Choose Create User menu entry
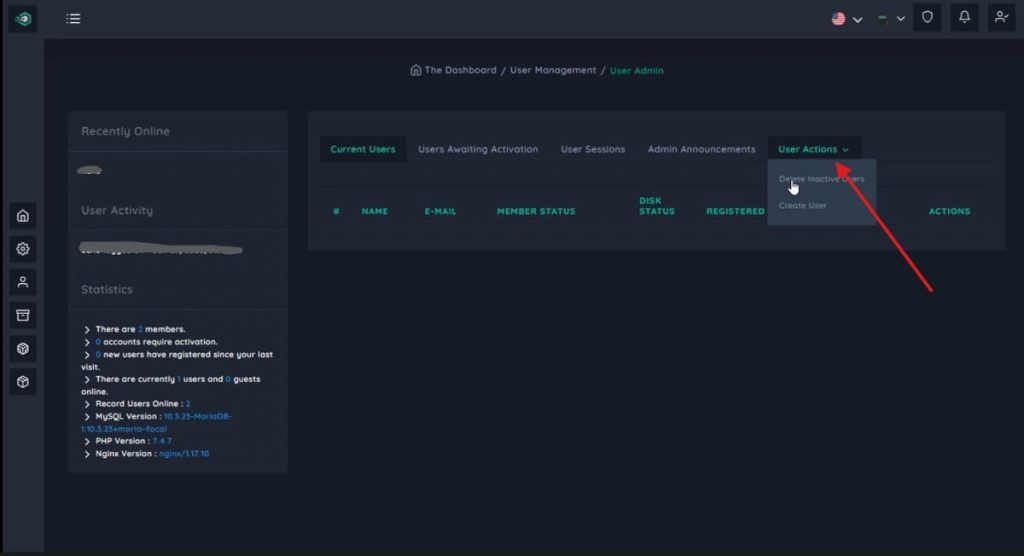 (x=803, y=205)
